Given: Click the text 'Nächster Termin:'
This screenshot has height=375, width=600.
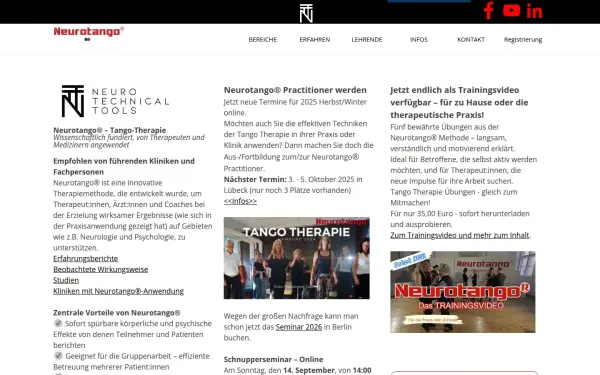Looking at the screenshot, I should click(255, 179).
